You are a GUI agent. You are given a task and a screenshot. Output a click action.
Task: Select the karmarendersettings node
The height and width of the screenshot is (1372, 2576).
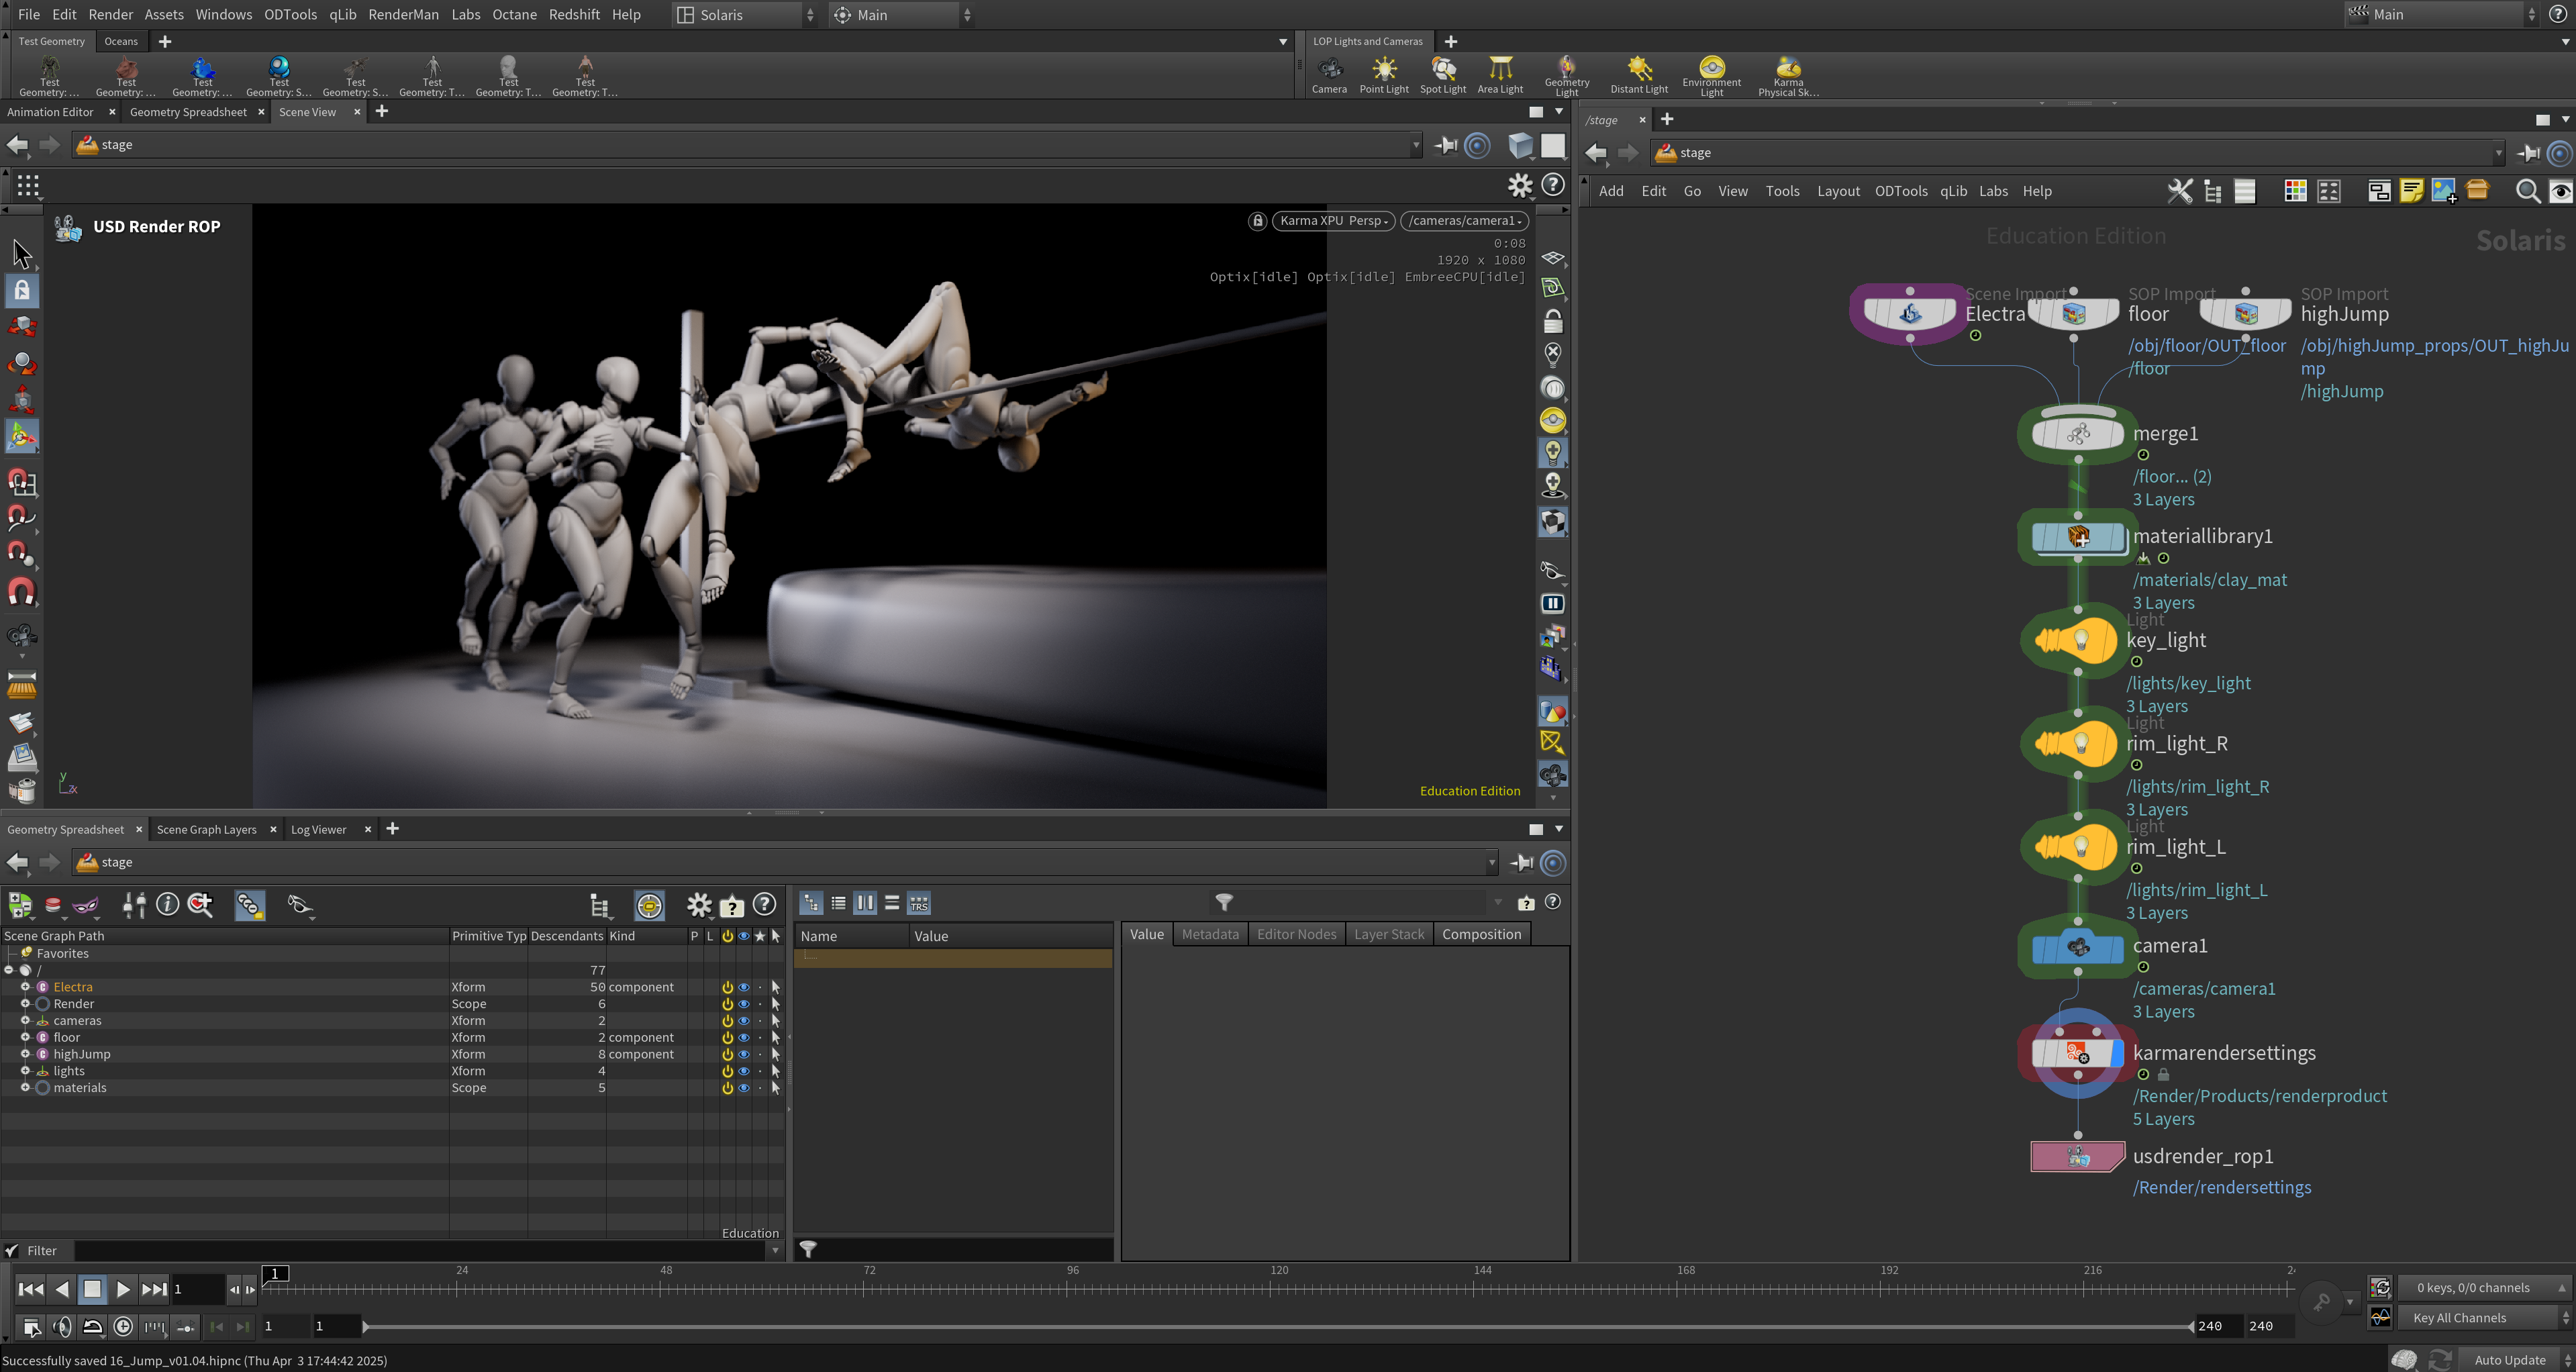pos(2077,1053)
